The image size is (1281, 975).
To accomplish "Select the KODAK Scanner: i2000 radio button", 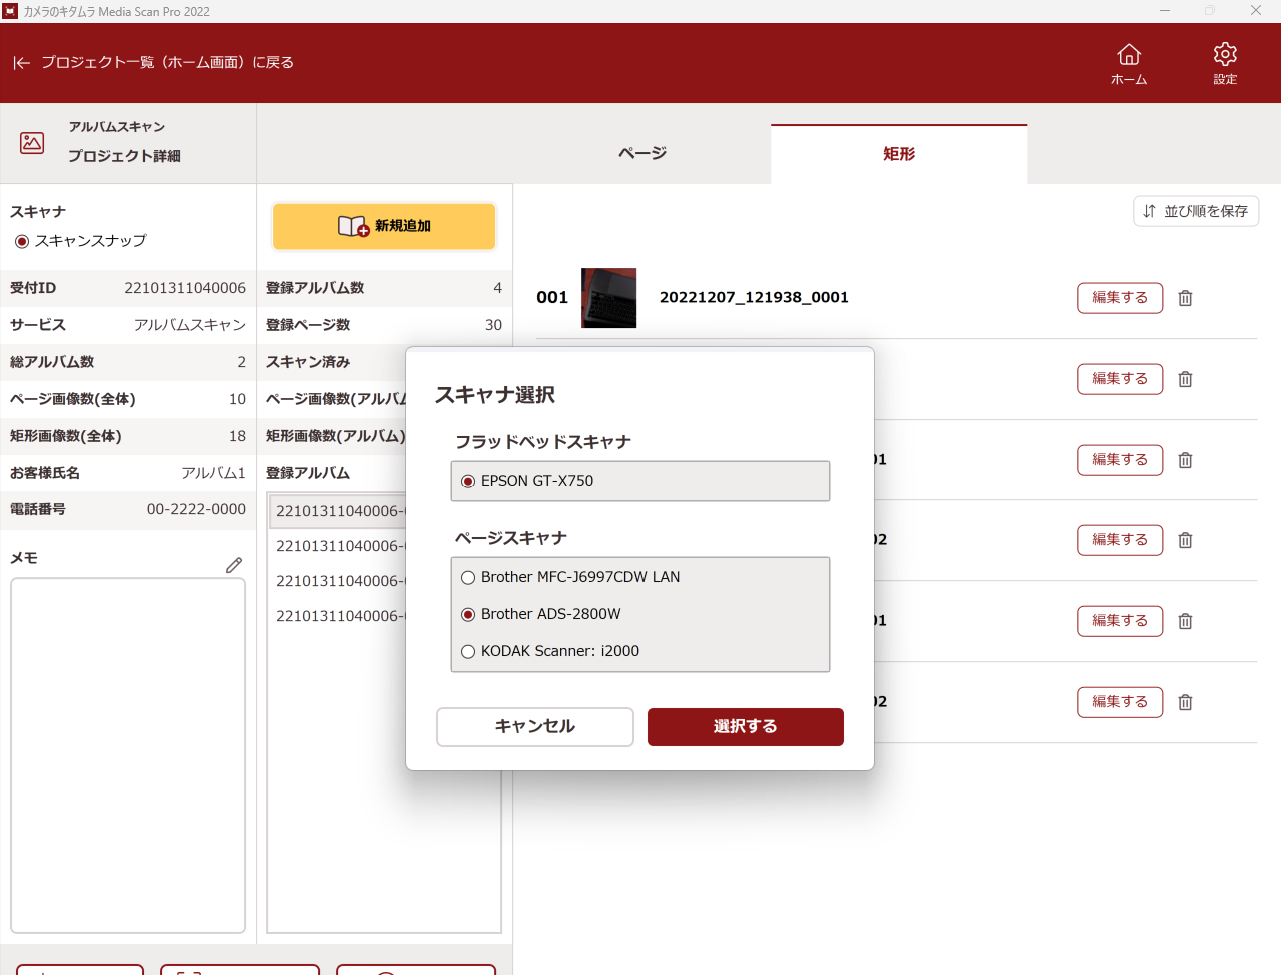I will coord(467,651).
